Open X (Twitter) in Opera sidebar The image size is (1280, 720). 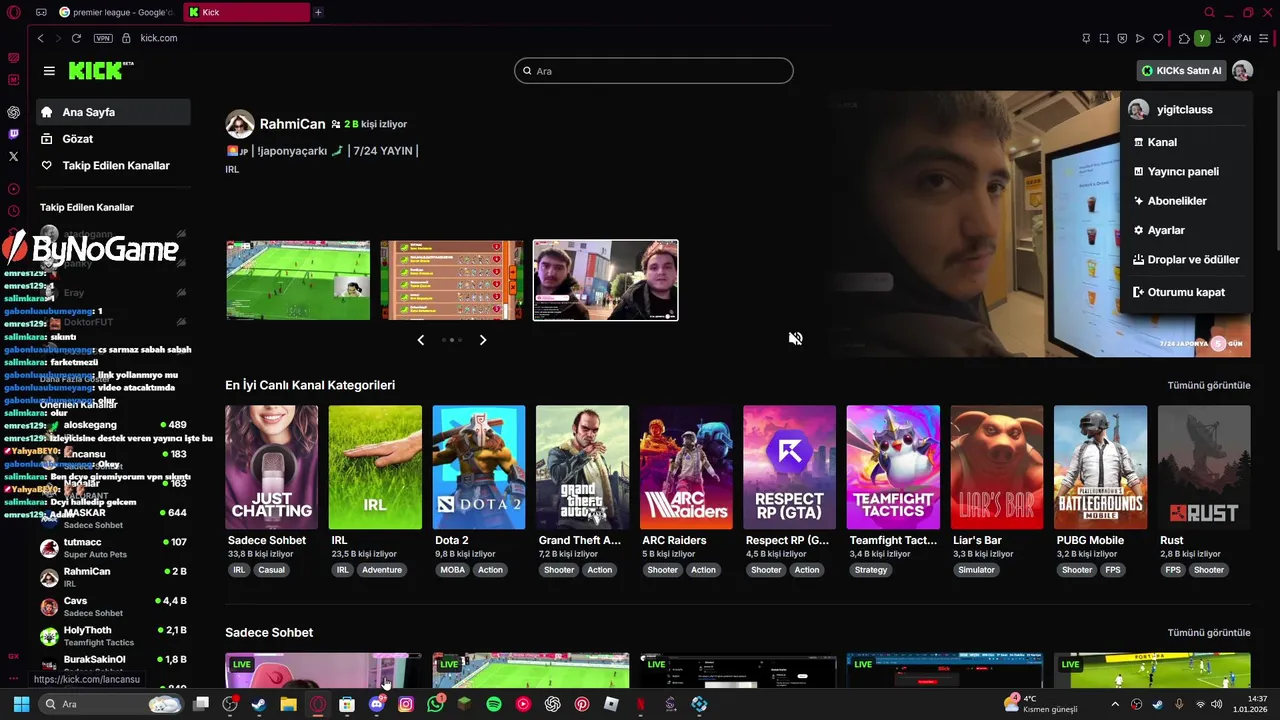click(x=13, y=156)
